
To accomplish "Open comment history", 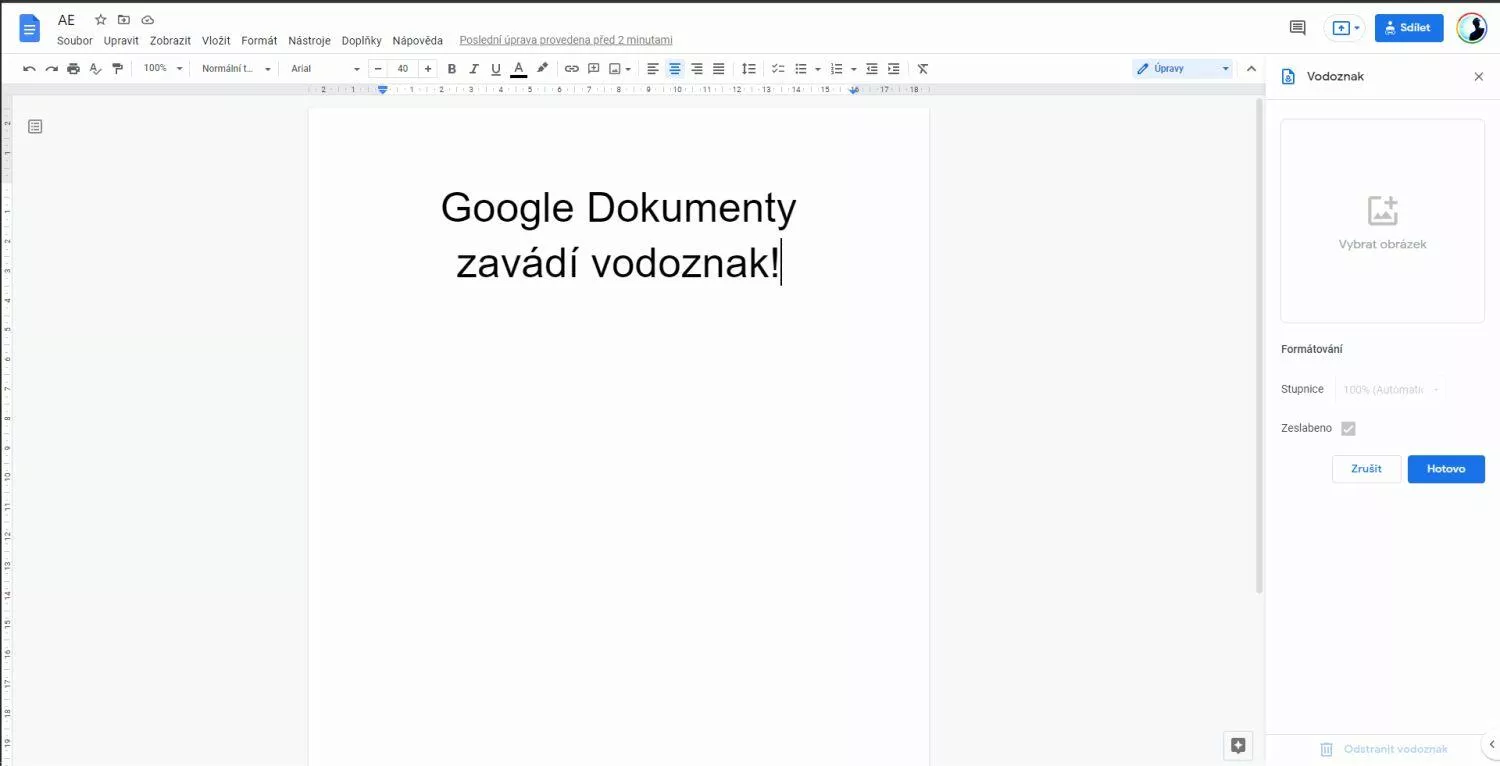I will [1298, 28].
